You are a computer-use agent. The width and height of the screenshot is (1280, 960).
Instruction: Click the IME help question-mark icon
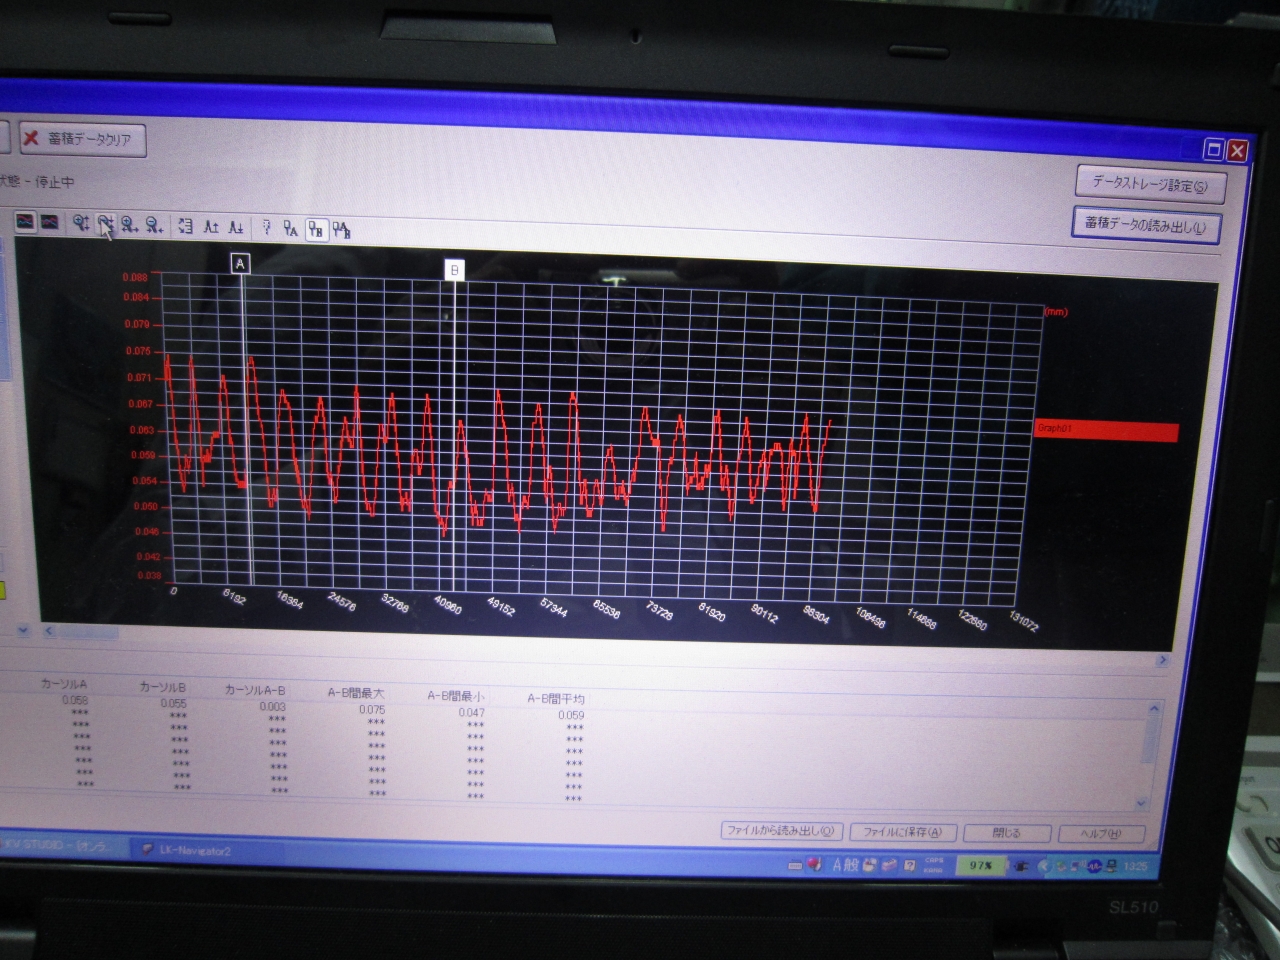909,866
